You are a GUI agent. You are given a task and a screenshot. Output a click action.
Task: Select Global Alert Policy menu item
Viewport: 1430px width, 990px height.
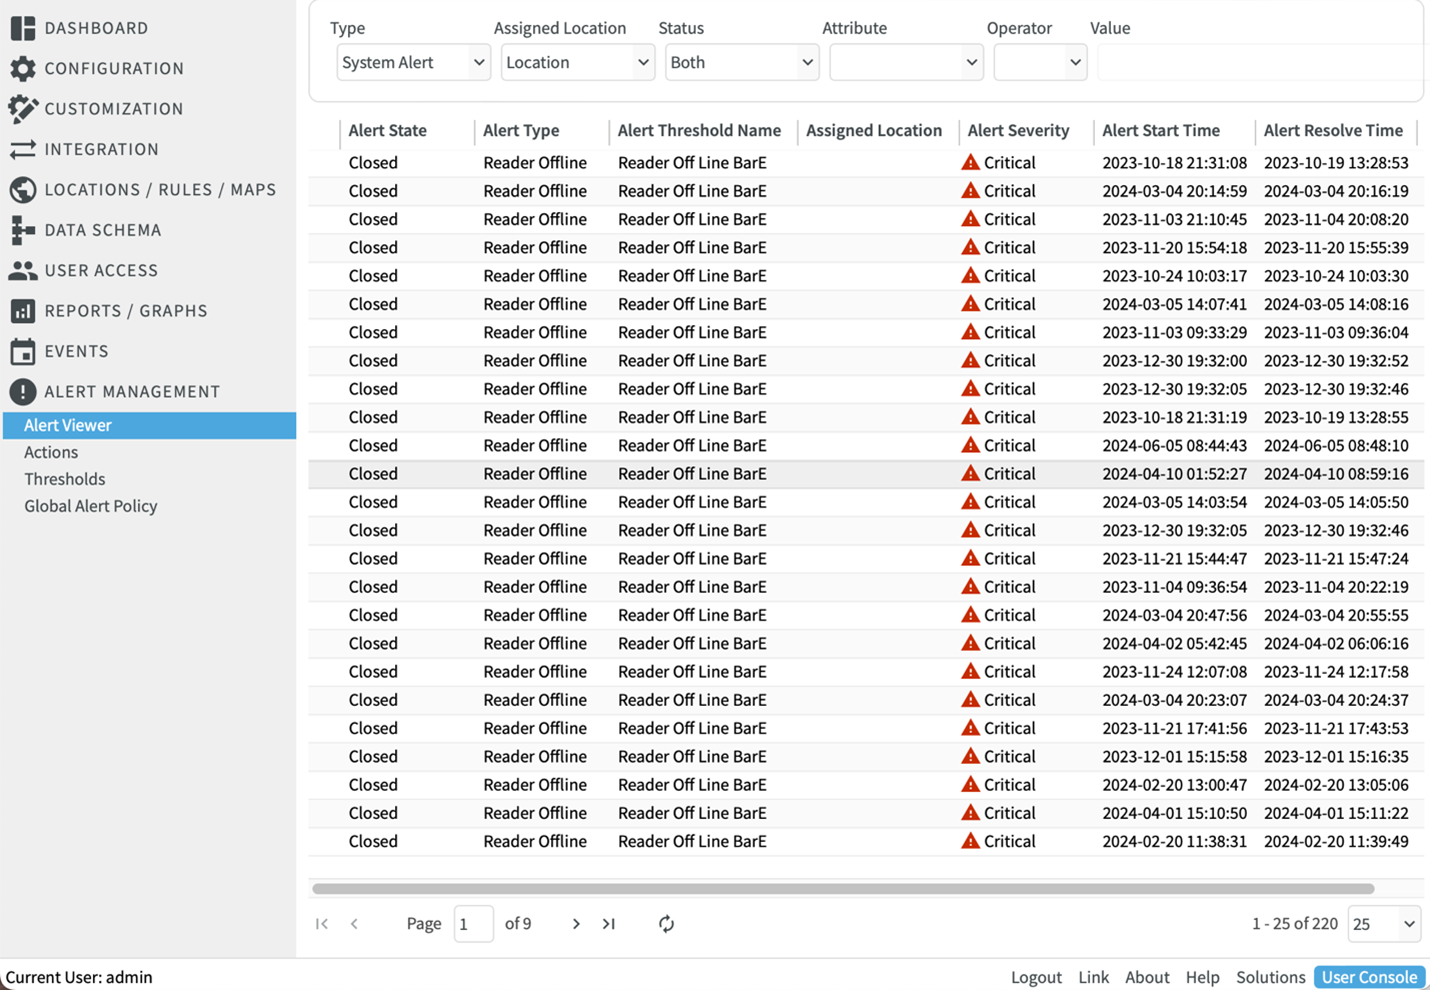pos(91,506)
